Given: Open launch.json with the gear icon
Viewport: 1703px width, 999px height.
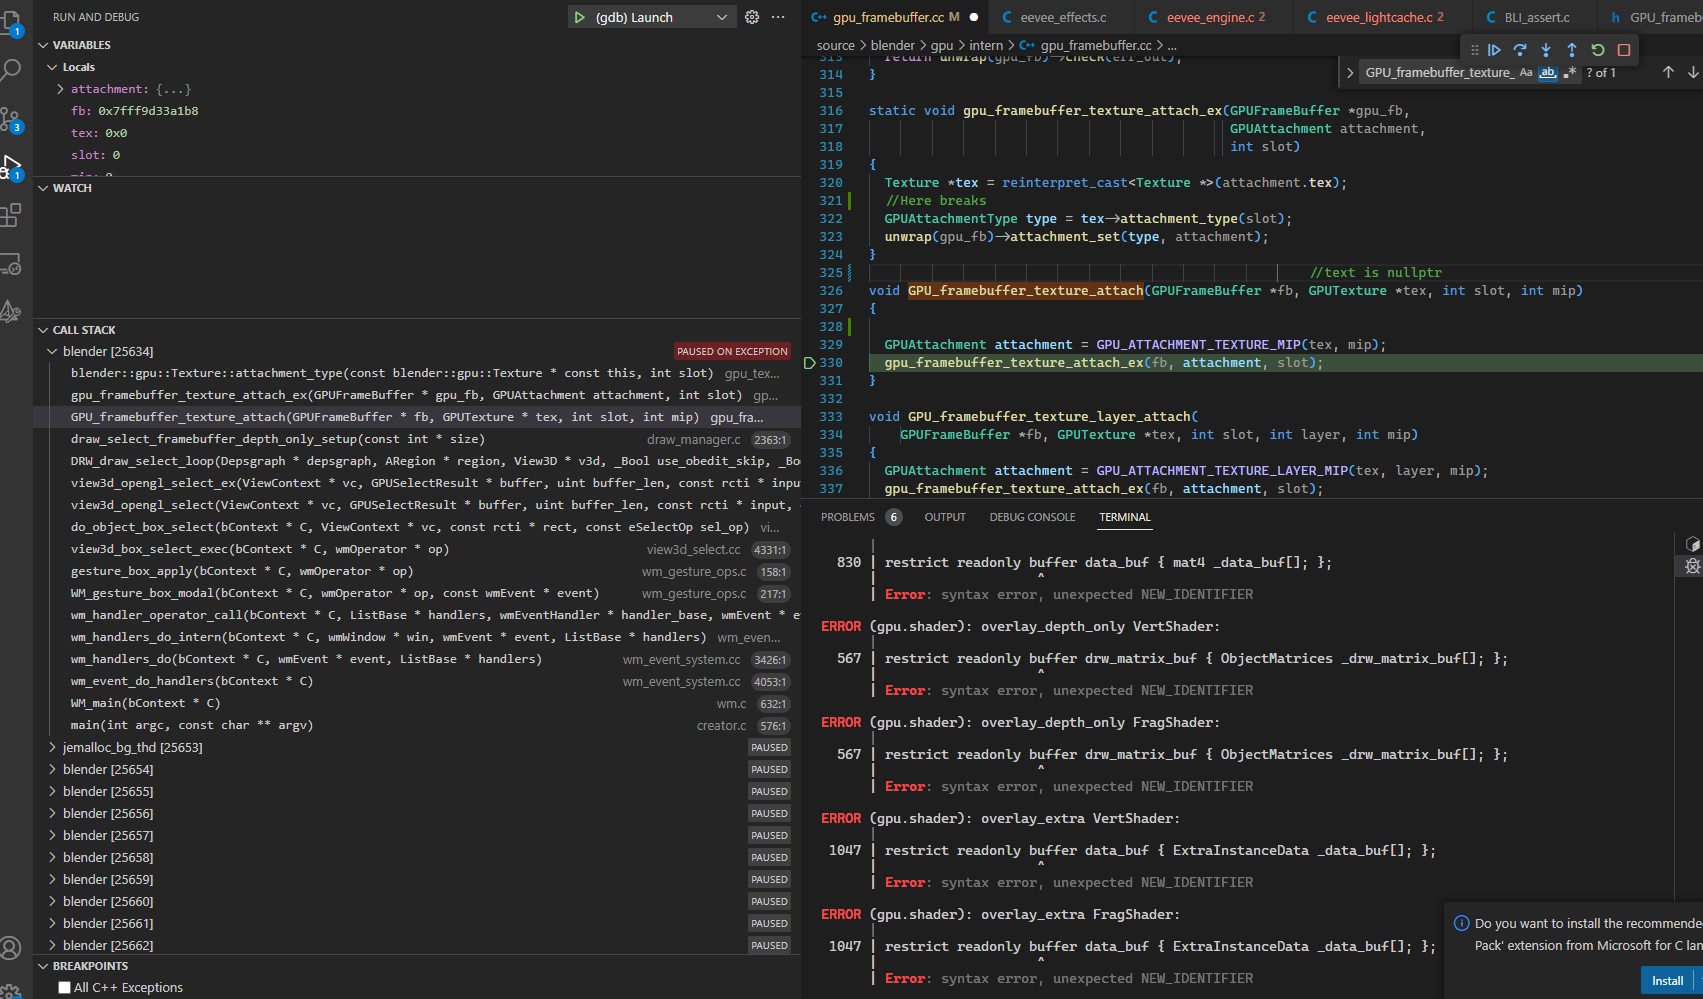Looking at the screenshot, I should [x=752, y=17].
